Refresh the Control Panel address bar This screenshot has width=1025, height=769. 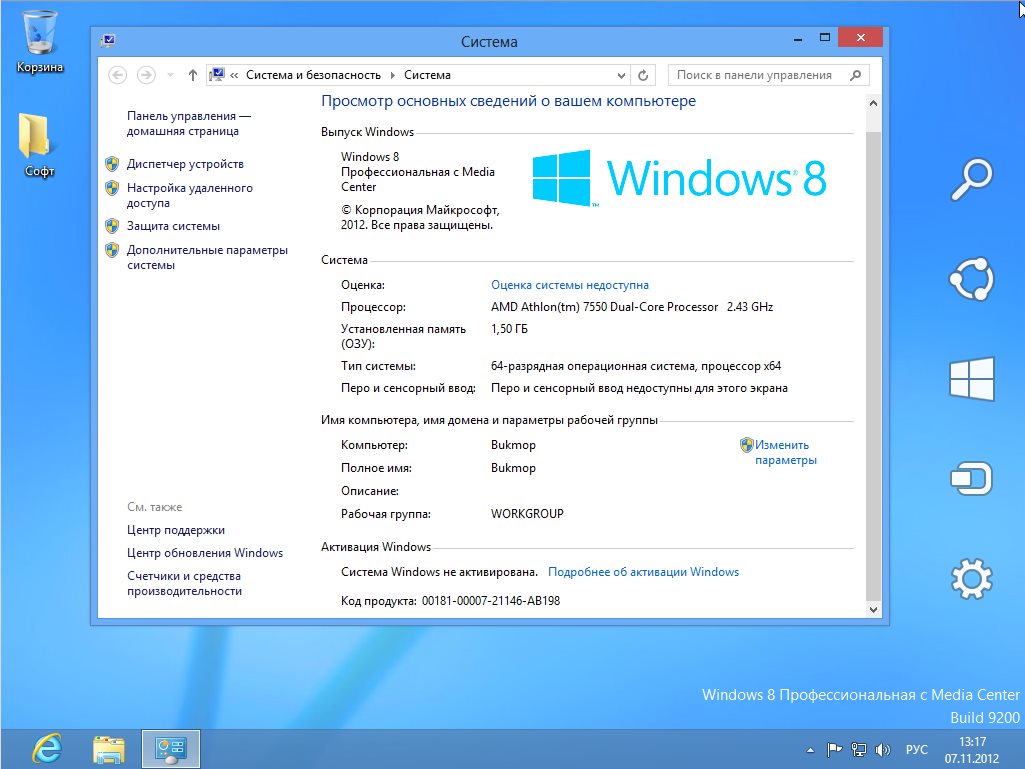[644, 75]
